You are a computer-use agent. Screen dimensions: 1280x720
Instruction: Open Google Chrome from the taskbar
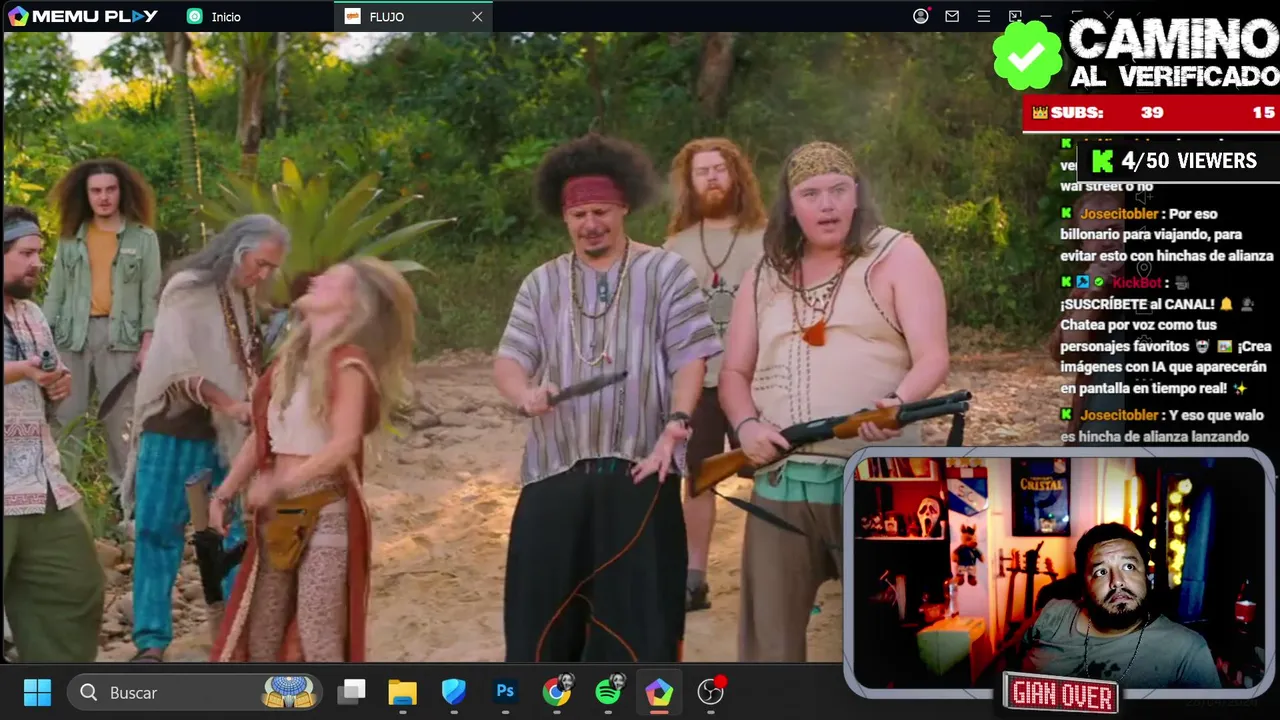[557, 691]
